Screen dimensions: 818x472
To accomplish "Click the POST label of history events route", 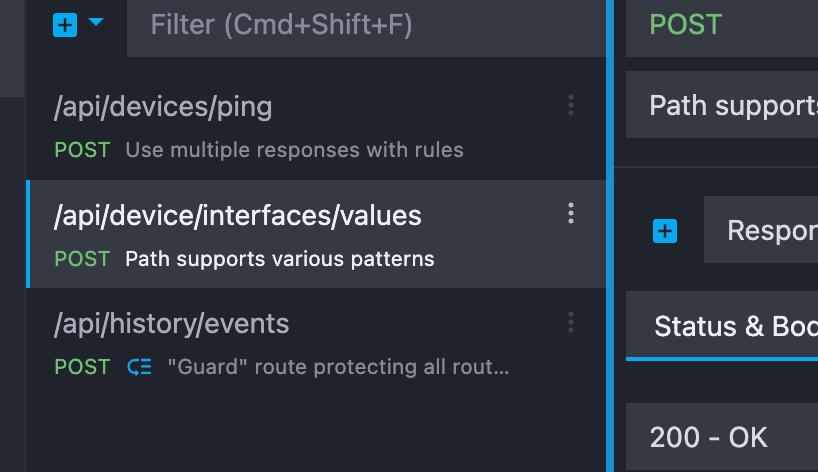I will click(x=82, y=367).
